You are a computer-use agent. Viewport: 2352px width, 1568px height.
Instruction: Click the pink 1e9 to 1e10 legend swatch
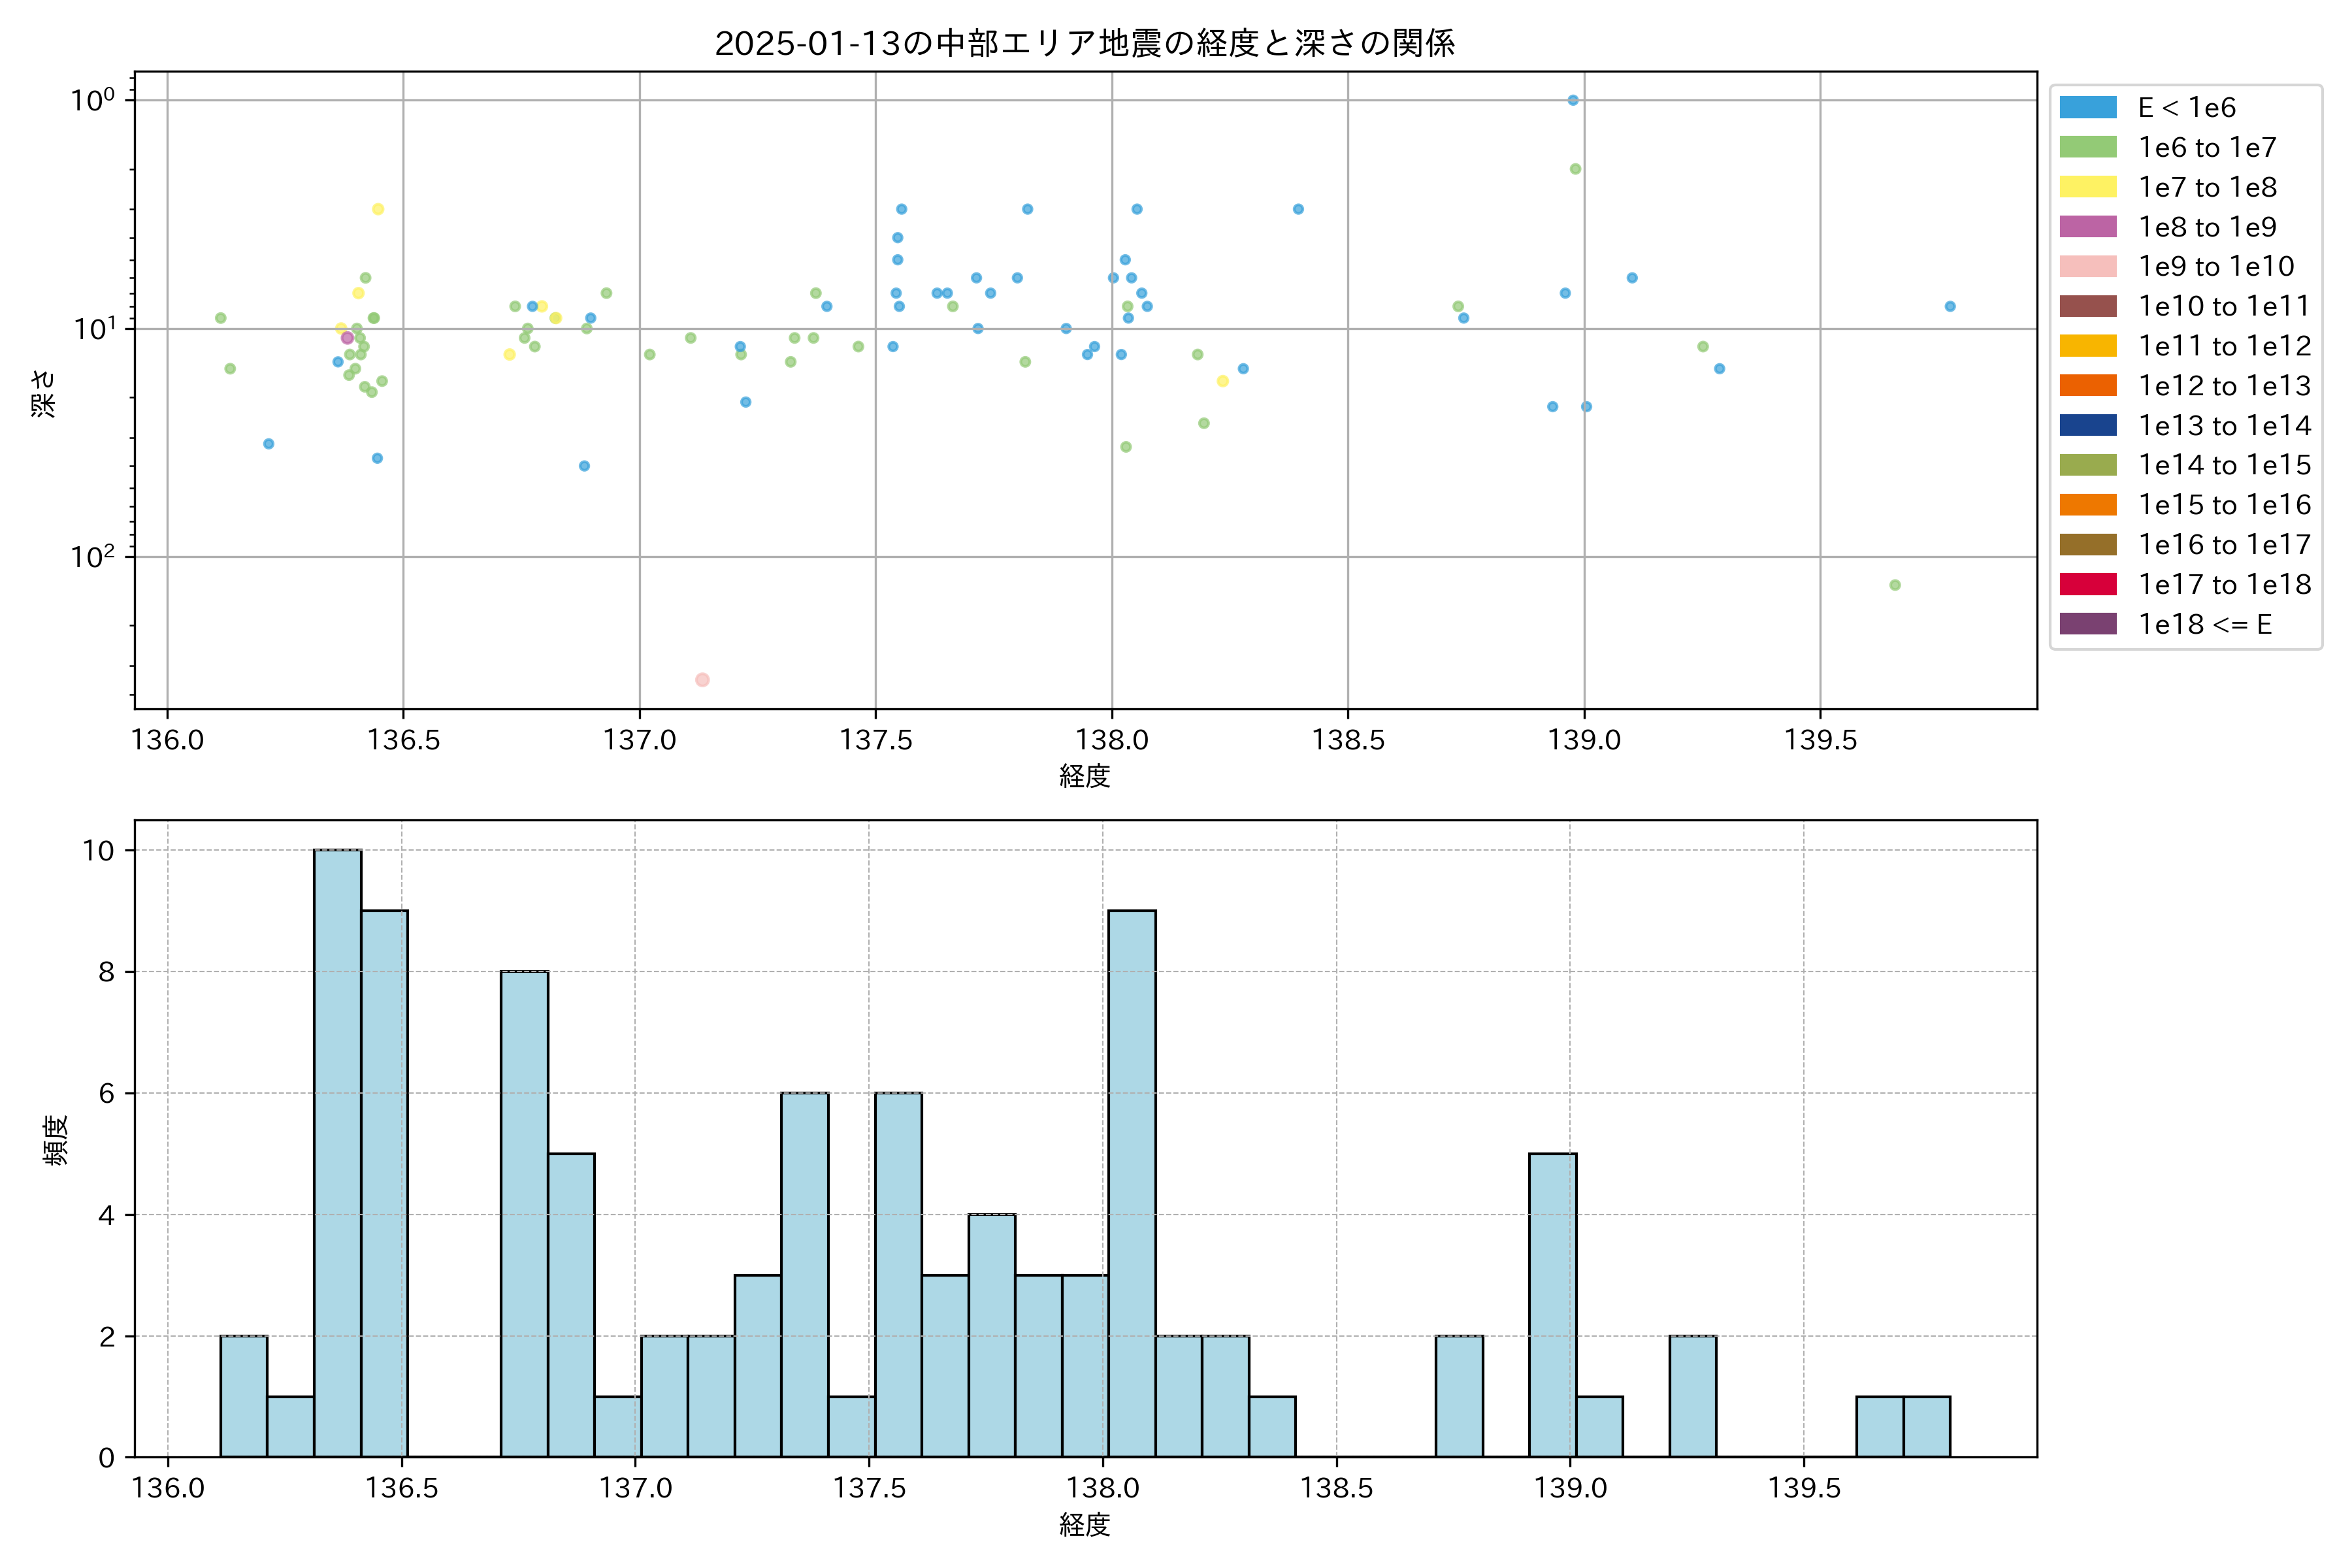click(x=2087, y=267)
